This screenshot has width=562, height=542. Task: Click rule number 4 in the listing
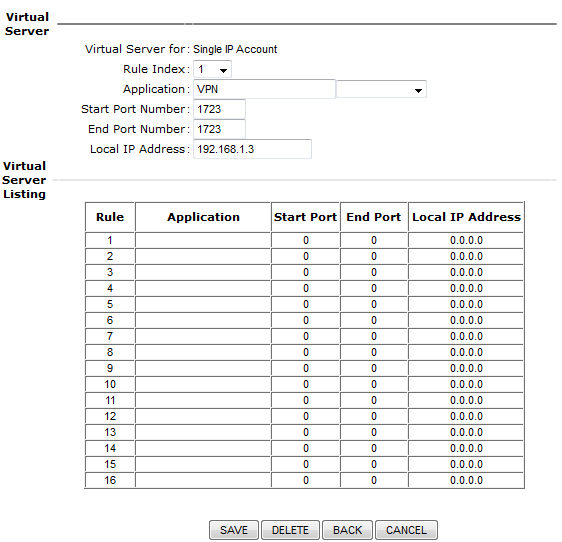coord(110,288)
